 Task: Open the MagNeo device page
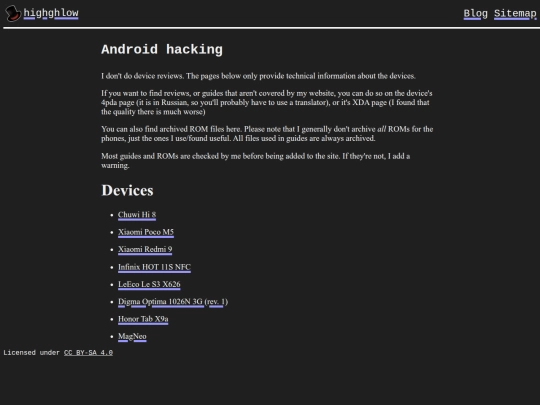coord(132,336)
